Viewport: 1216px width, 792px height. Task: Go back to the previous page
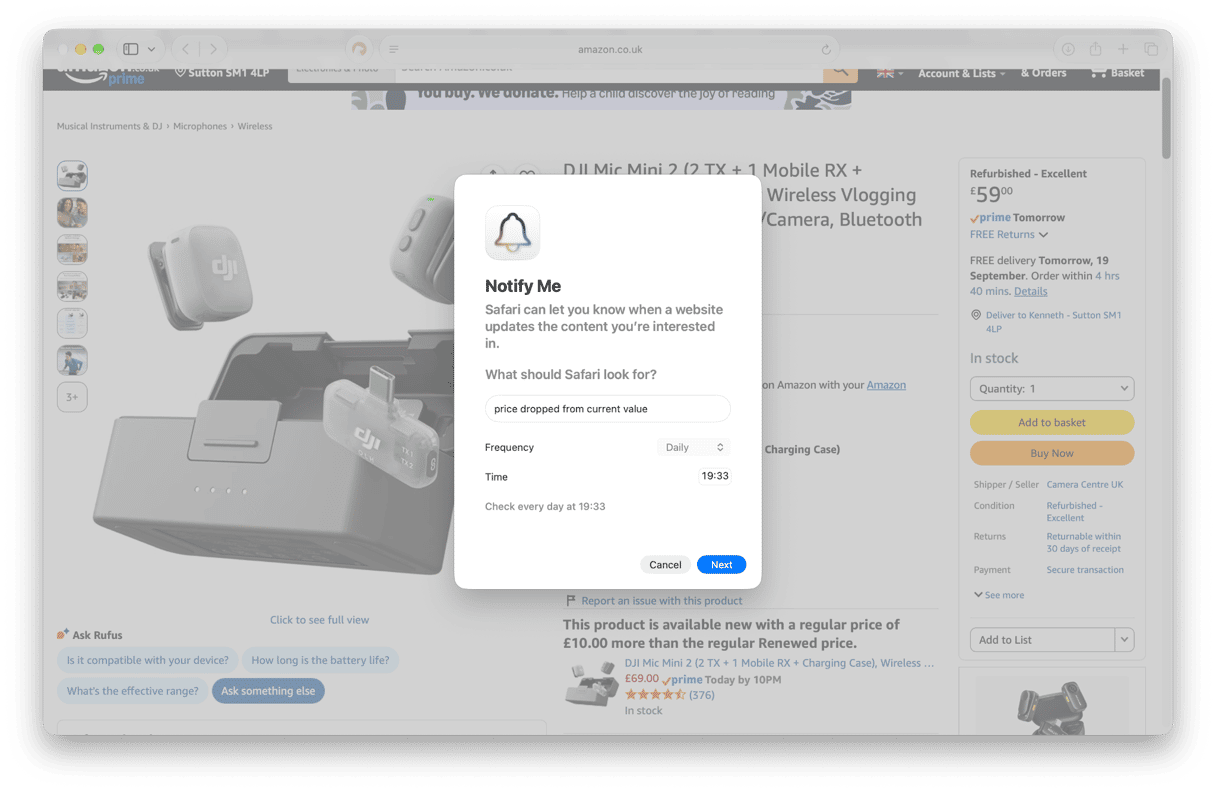click(x=186, y=49)
